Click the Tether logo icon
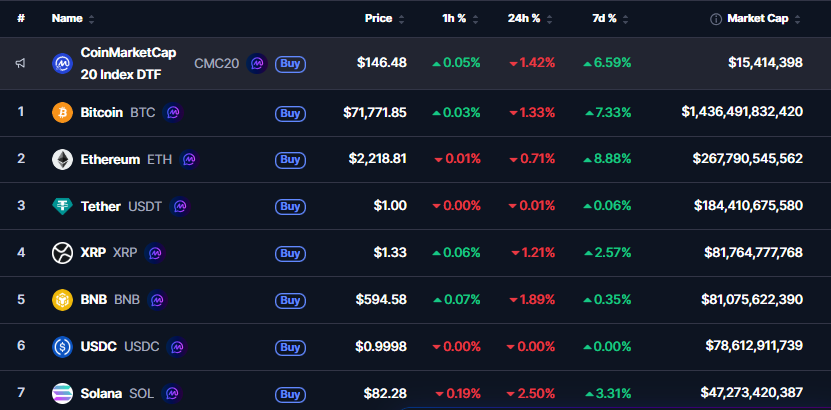This screenshot has height=410, width=831. [x=62, y=206]
